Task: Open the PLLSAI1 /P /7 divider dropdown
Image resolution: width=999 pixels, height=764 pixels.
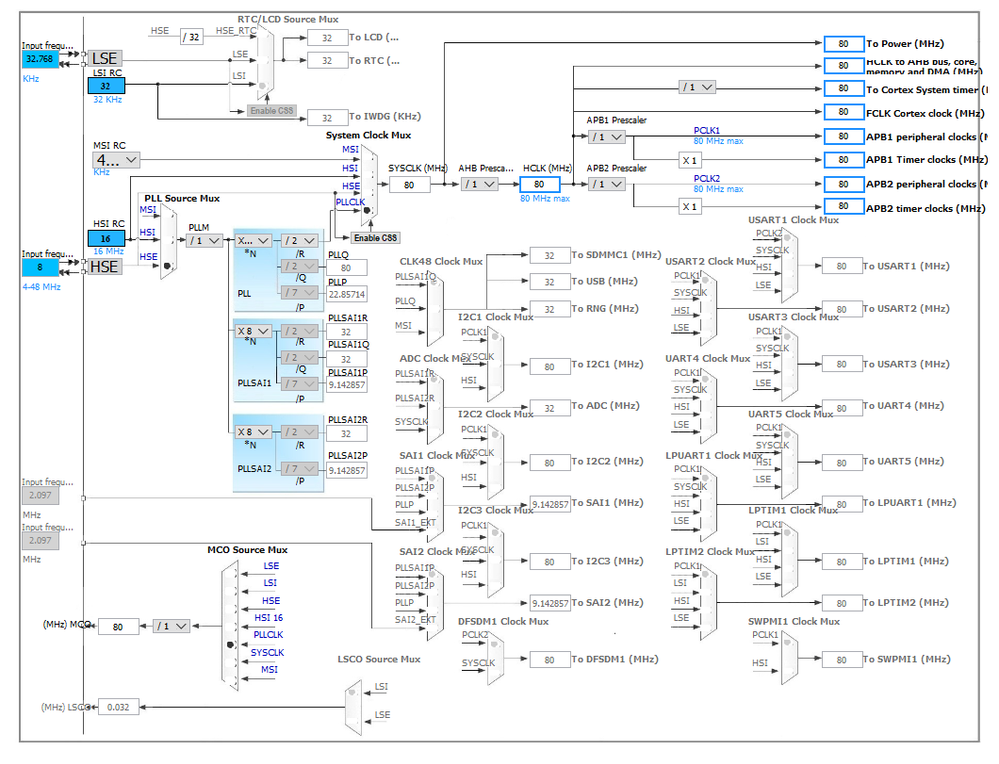Action: click(299, 384)
